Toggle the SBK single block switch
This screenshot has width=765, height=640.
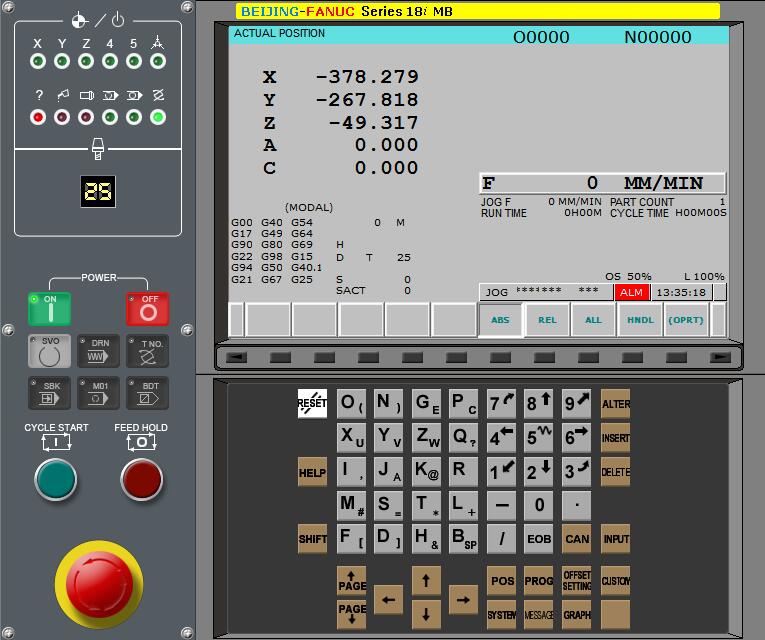49,393
